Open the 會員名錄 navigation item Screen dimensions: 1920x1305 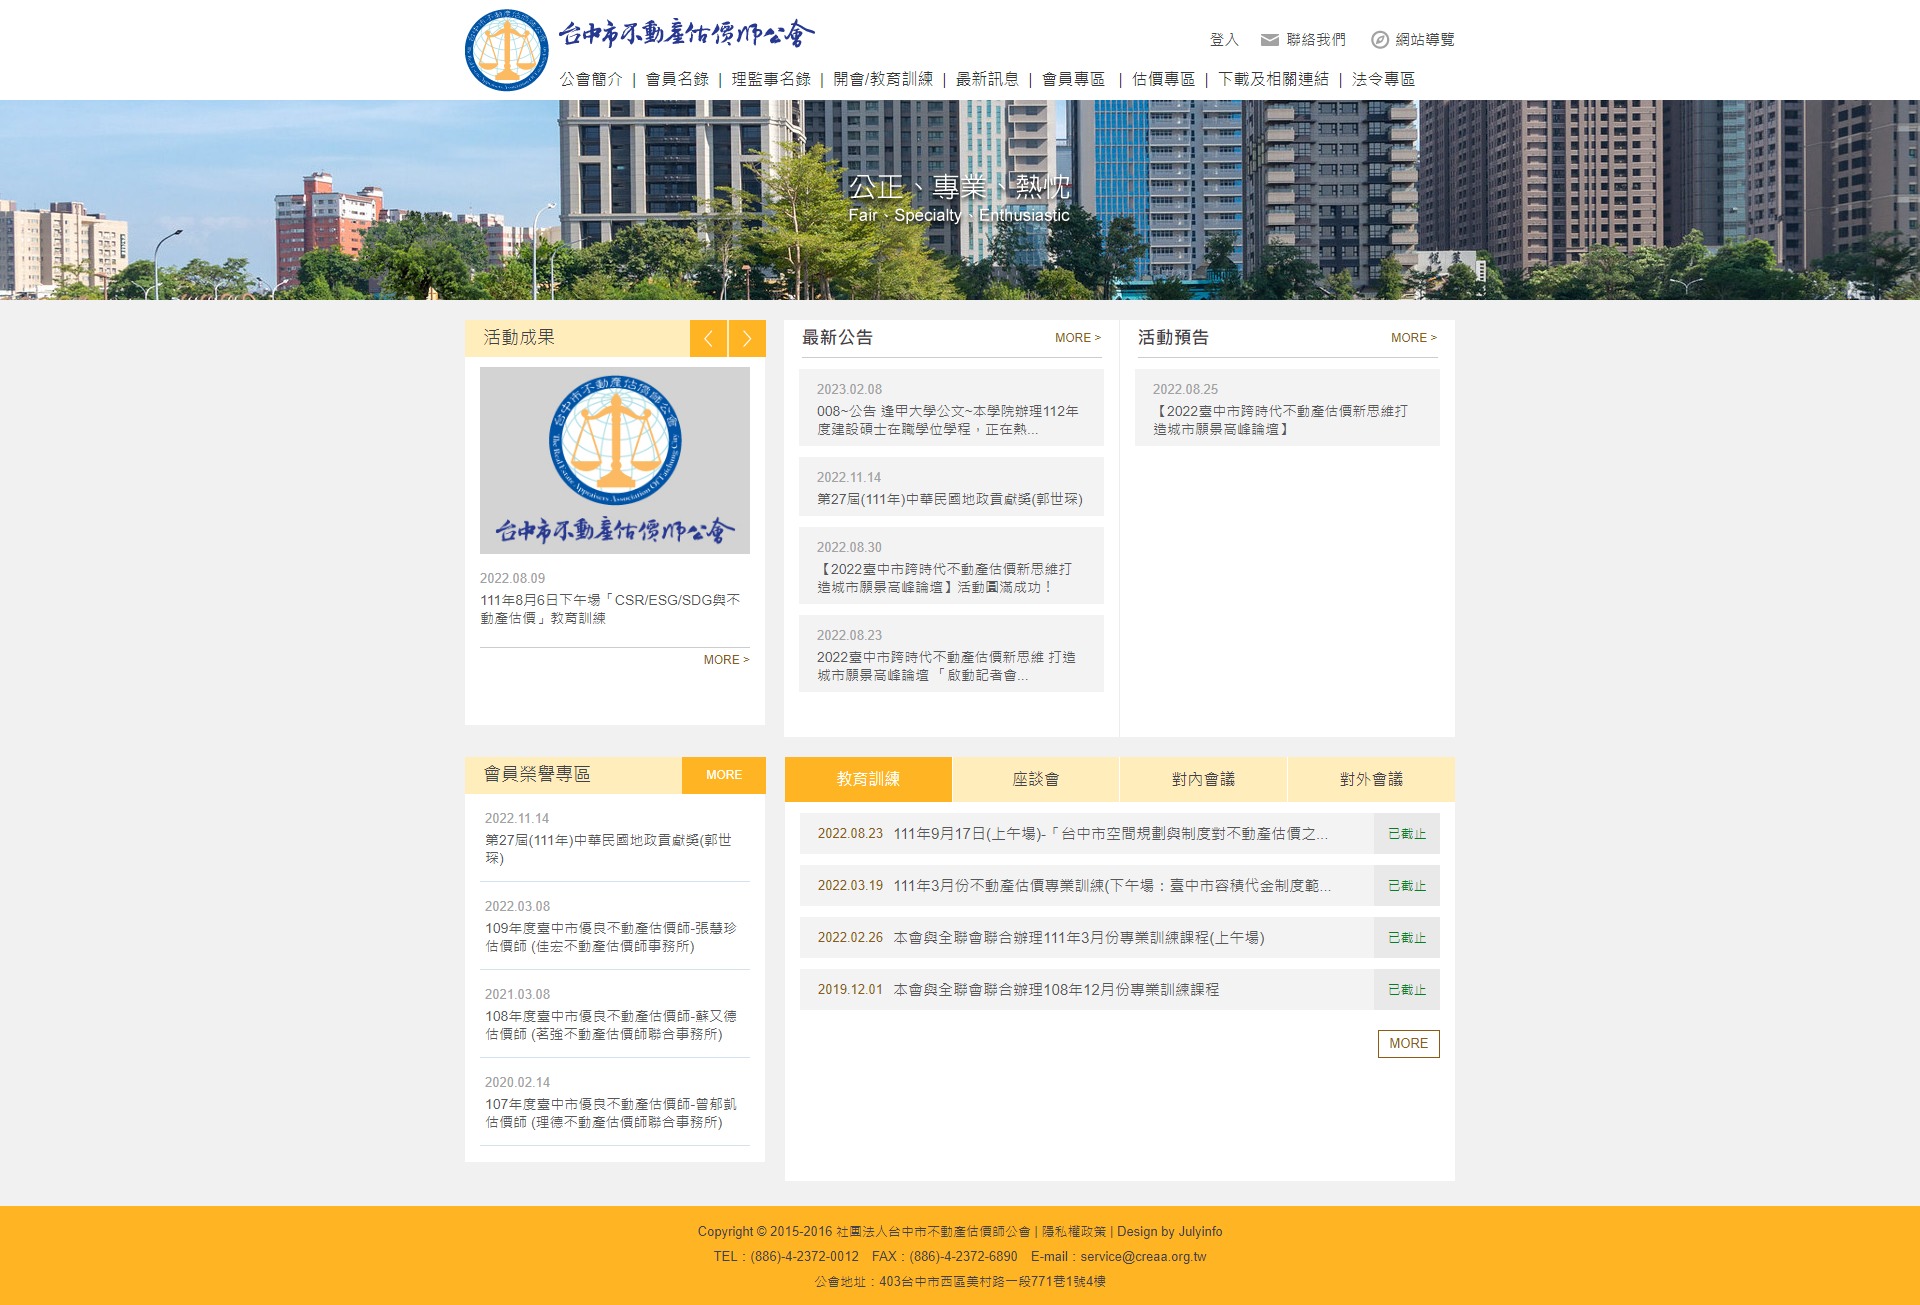click(678, 79)
